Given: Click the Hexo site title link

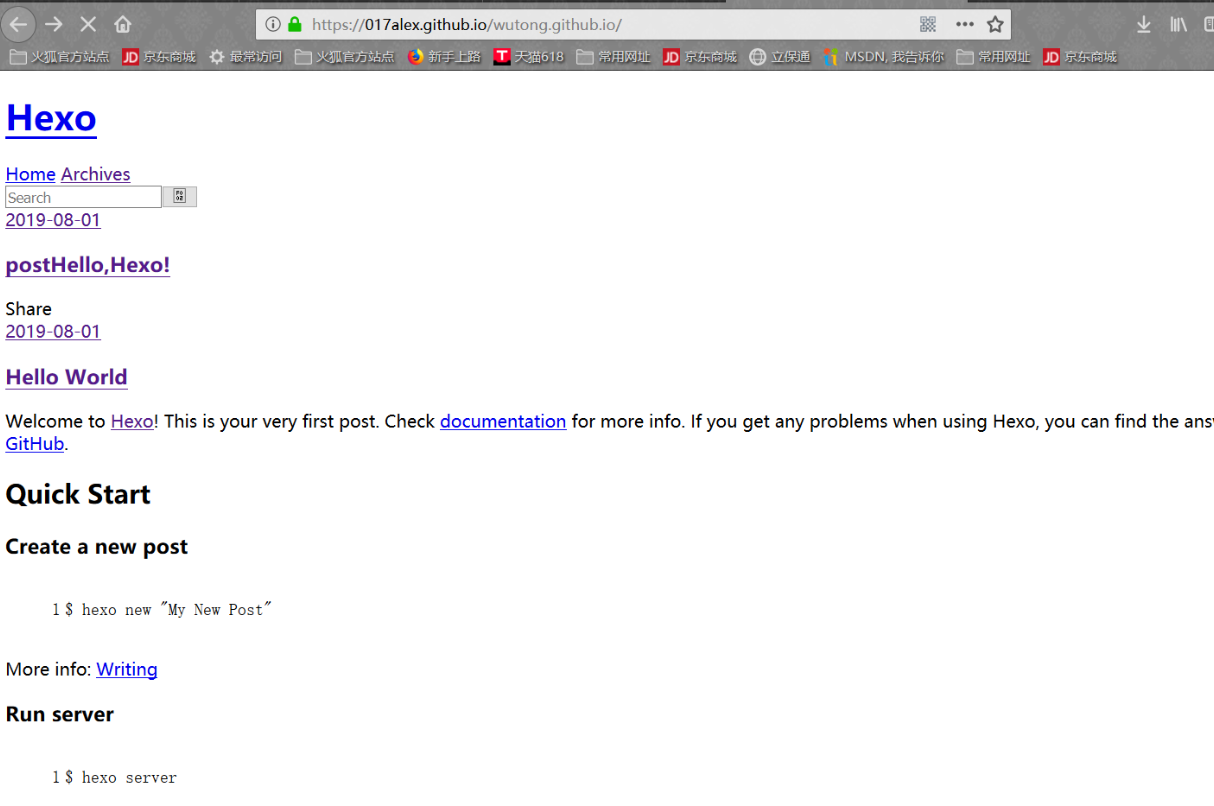Looking at the screenshot, I should coord(51,118).
